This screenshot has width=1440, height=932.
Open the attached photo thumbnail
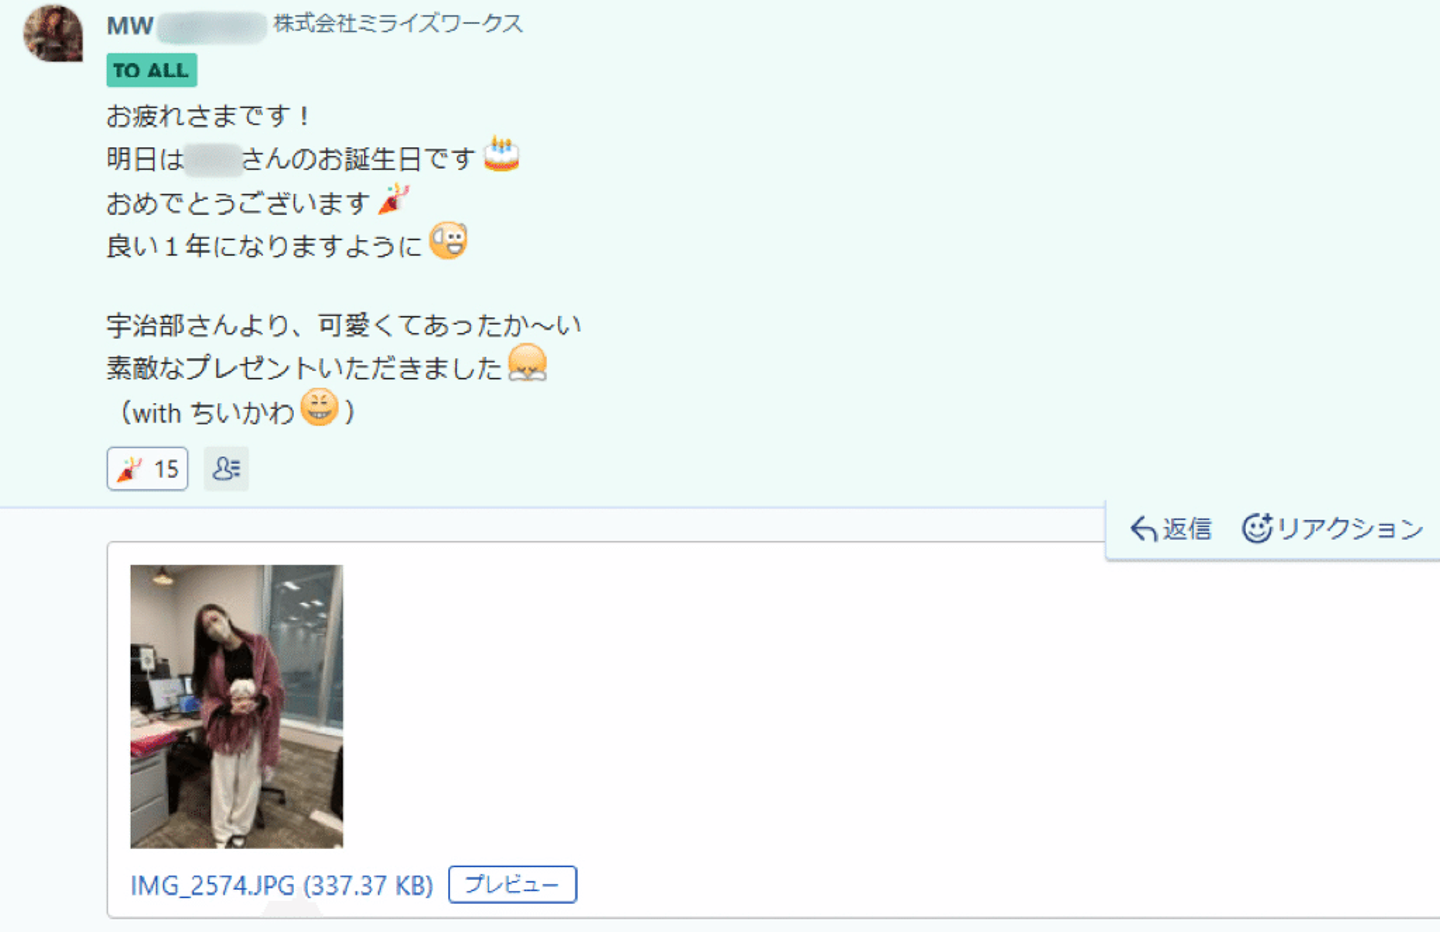tap(237, 706)
